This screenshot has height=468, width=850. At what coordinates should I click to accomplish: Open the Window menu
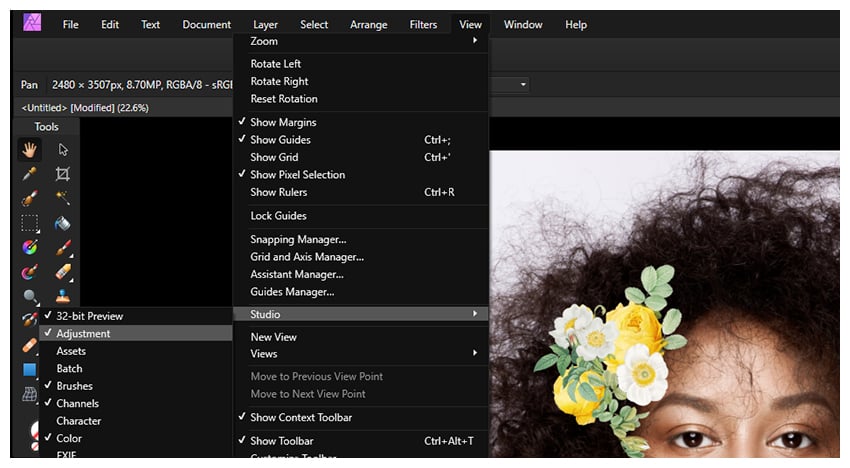pos(523,24)
